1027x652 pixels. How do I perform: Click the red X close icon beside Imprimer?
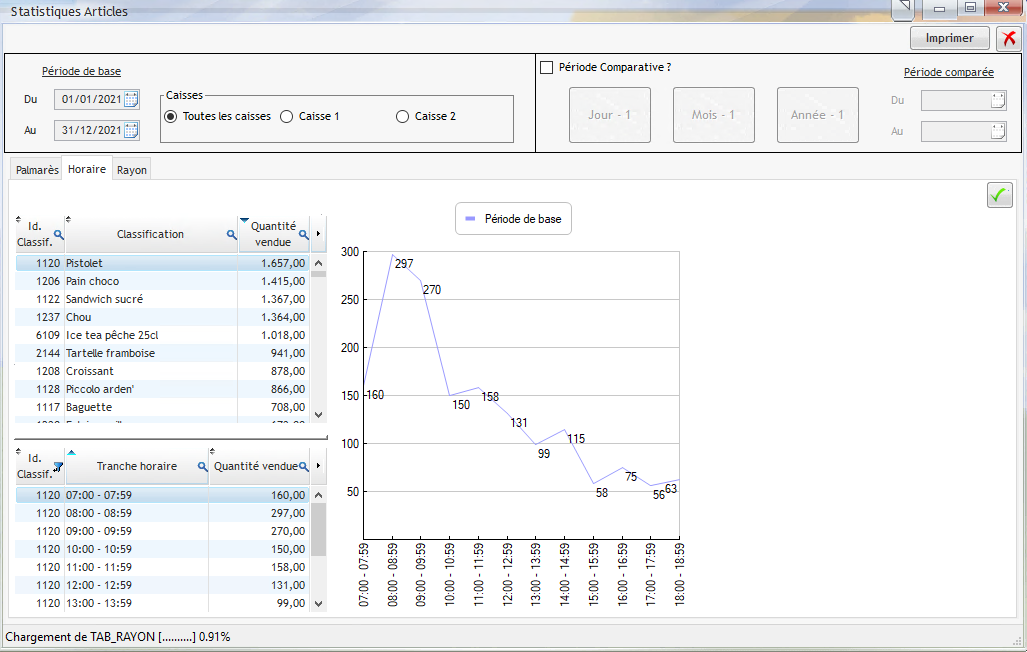[x=1008, y=38]
